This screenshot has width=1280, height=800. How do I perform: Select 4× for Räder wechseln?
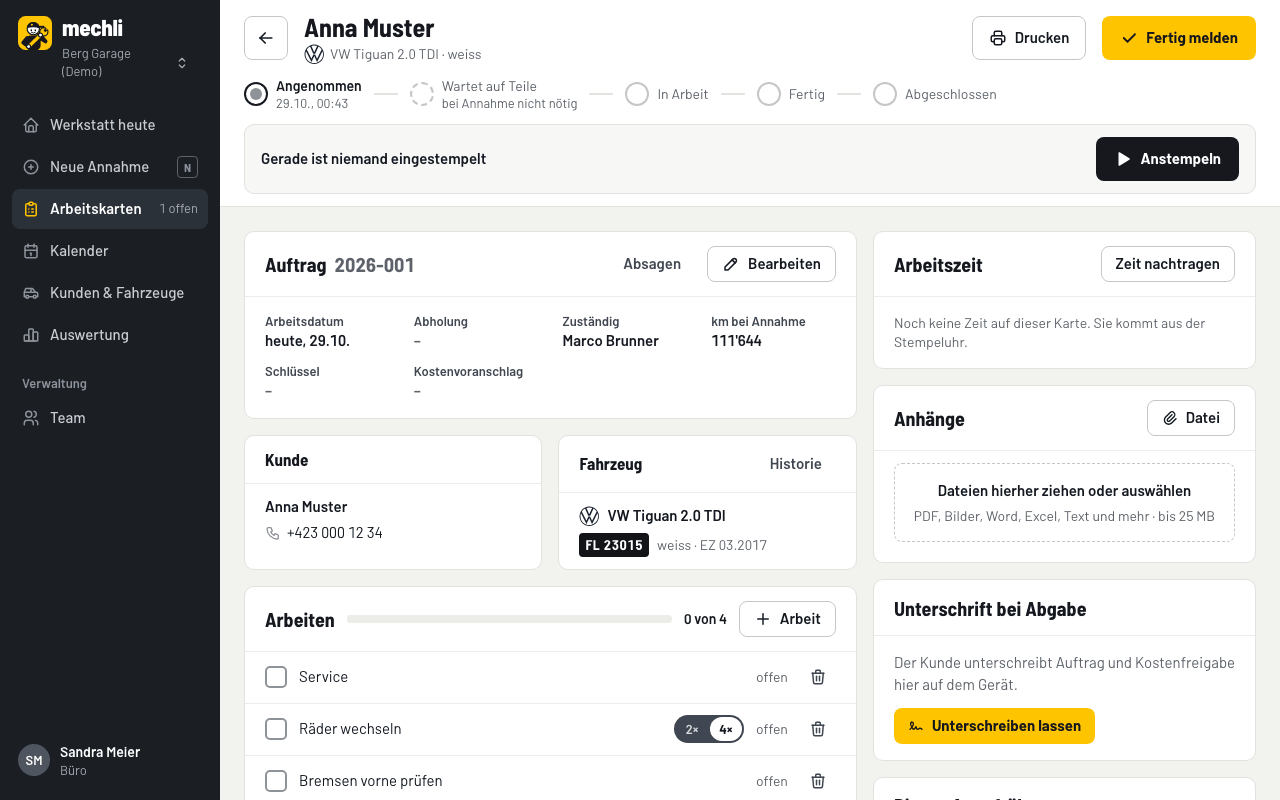(726, 729)
